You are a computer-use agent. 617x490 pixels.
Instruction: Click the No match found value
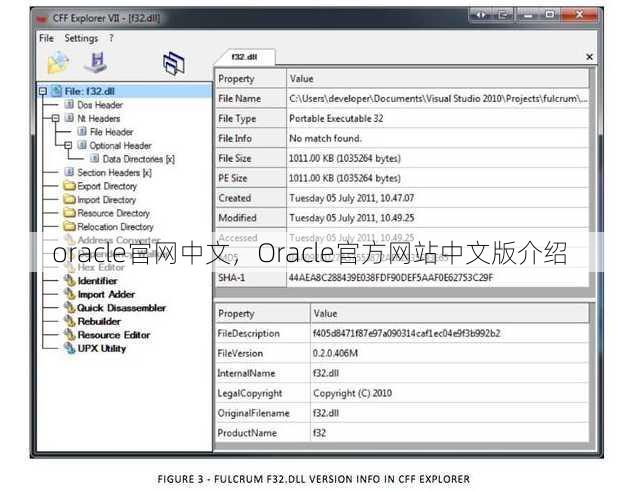point(325,139)
